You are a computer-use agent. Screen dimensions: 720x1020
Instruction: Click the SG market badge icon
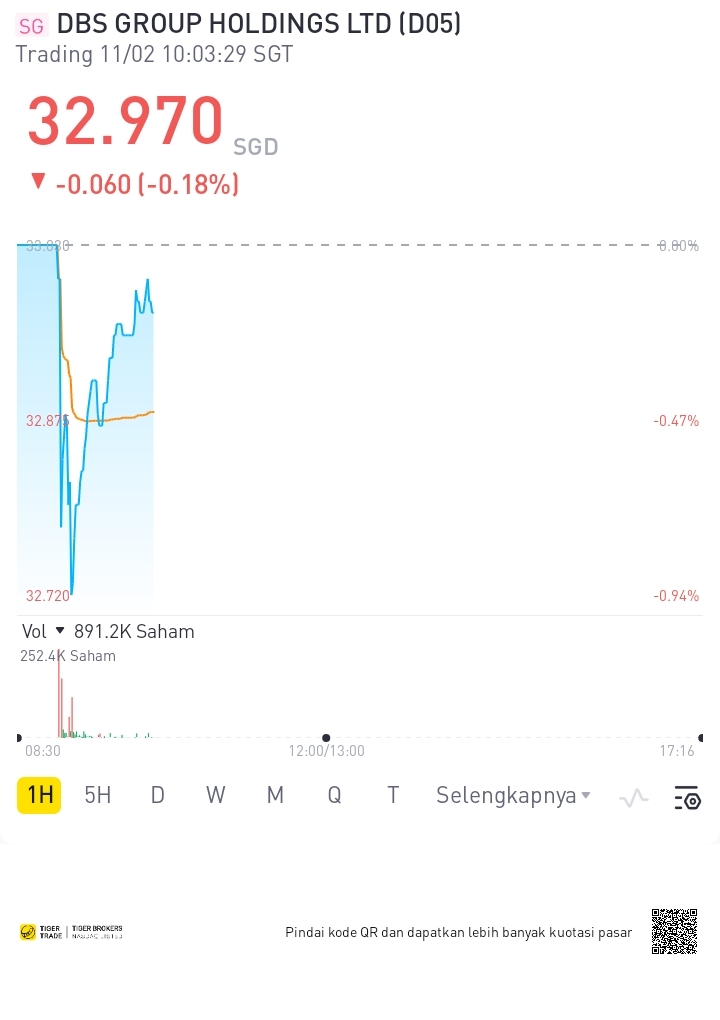click(32, 26)
